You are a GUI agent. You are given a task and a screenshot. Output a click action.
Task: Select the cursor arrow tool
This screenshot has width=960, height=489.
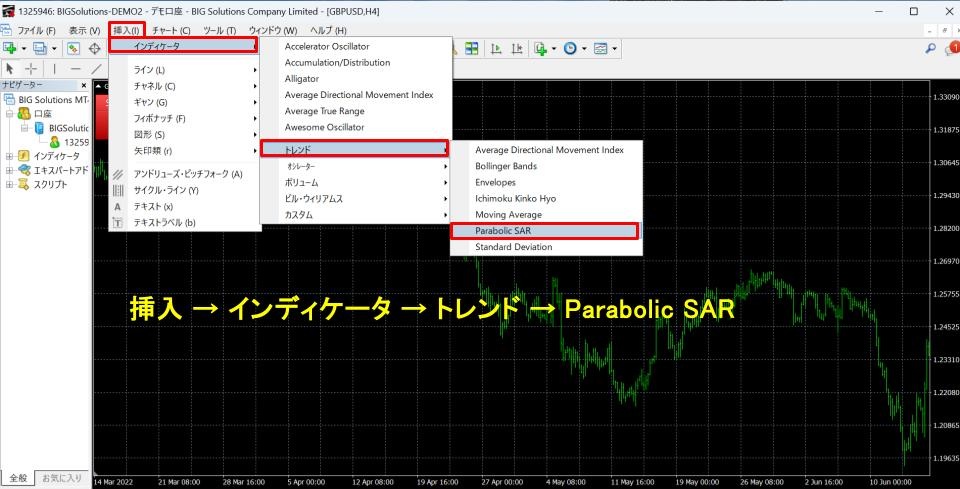pyautogui.click(x=10, y=69)
